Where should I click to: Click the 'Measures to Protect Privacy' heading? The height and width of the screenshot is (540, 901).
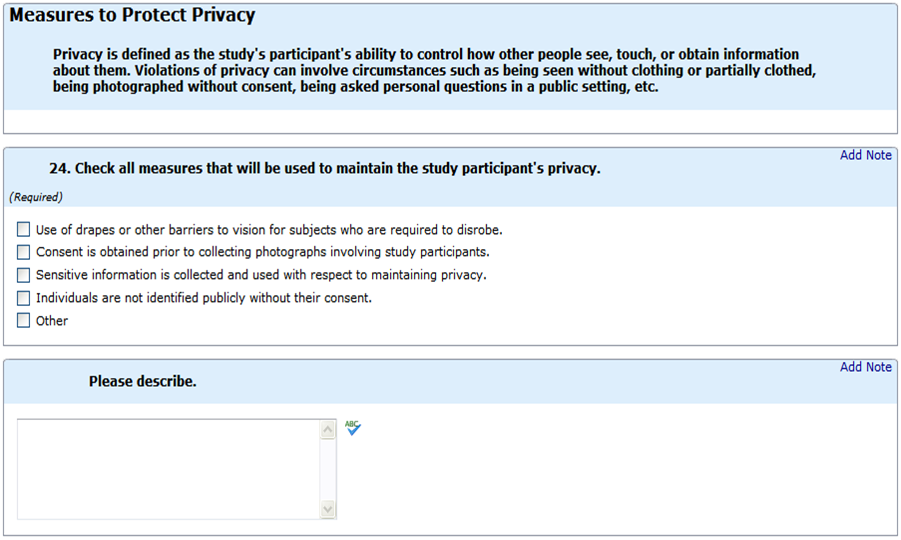(x=132, y=16)
